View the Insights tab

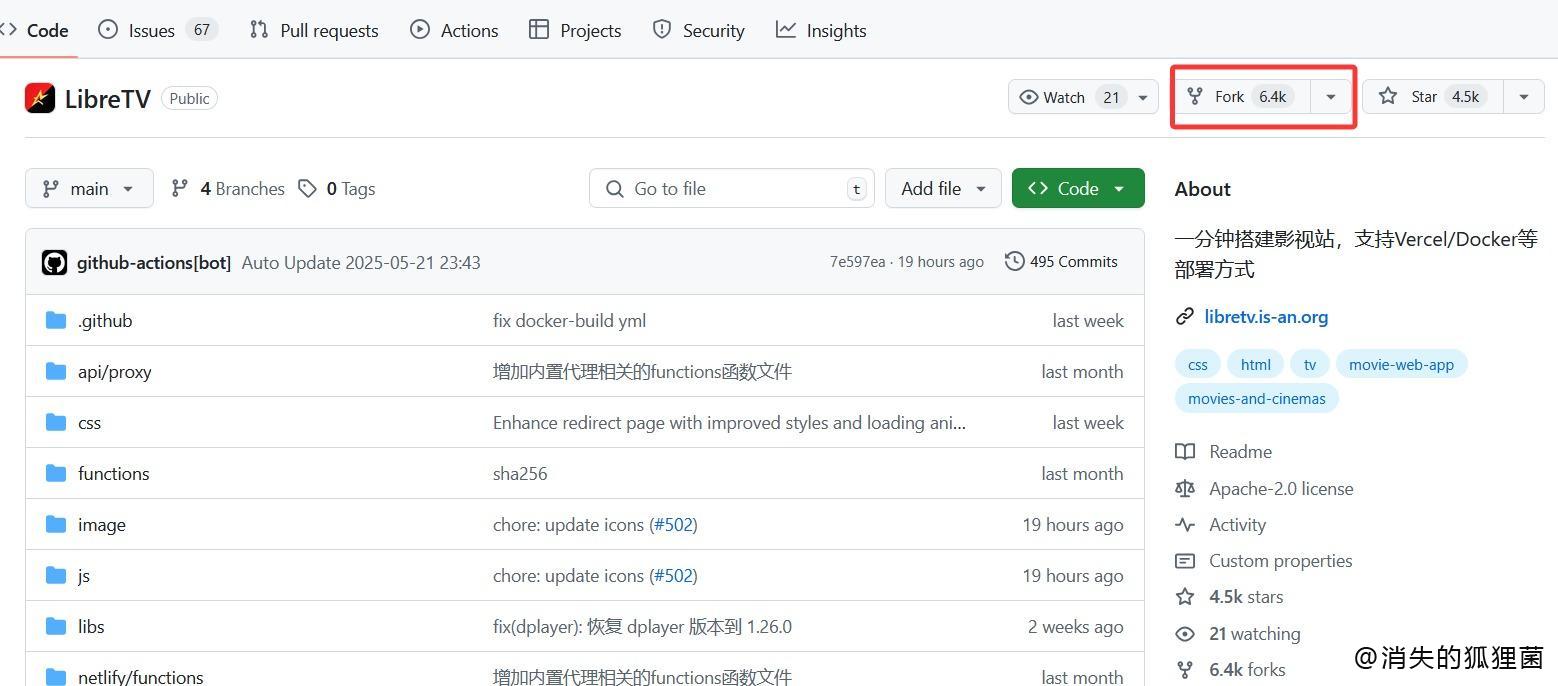821,30
